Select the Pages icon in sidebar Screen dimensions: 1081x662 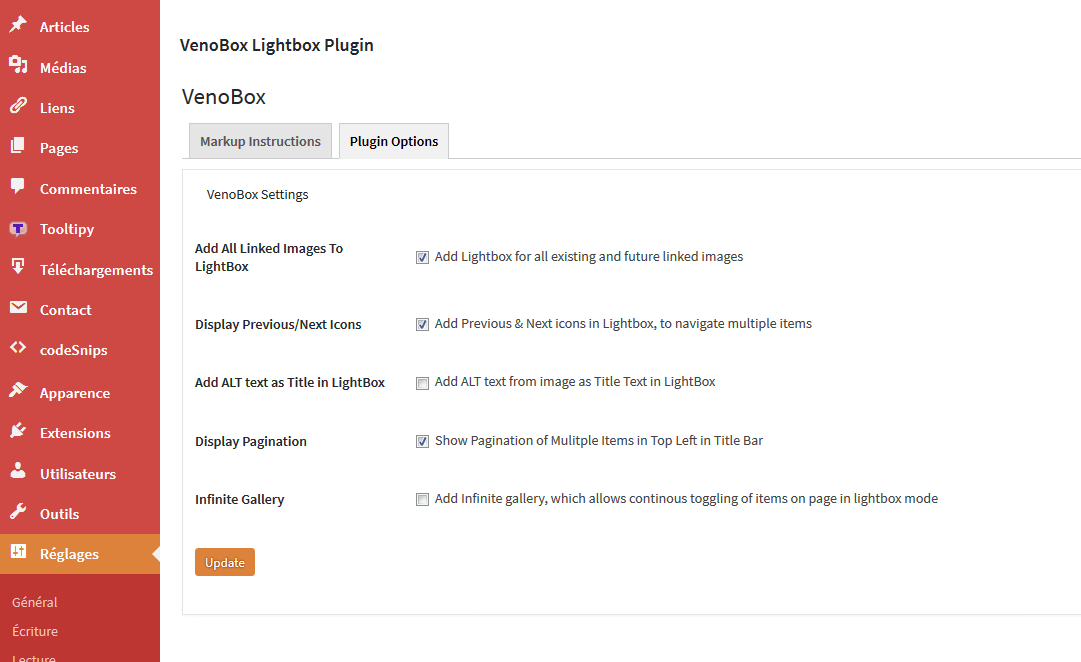coord(18,146)
